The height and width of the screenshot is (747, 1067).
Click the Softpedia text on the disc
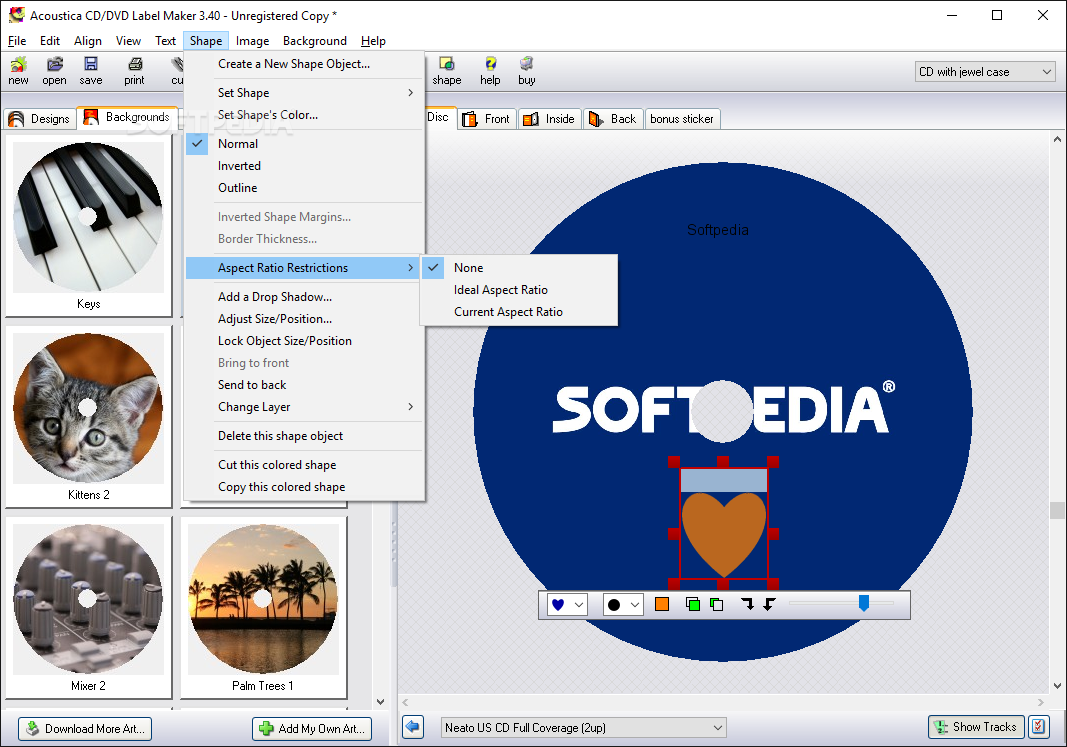pos(717,230)
